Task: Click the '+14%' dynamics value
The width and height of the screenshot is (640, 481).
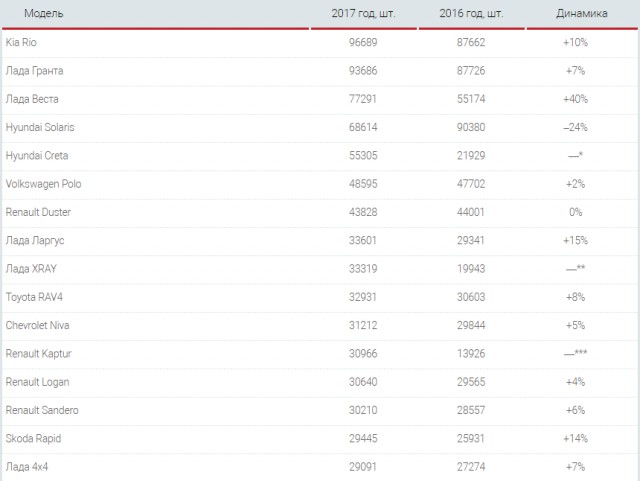Action: pyautogui.click(x=576, y=439)
